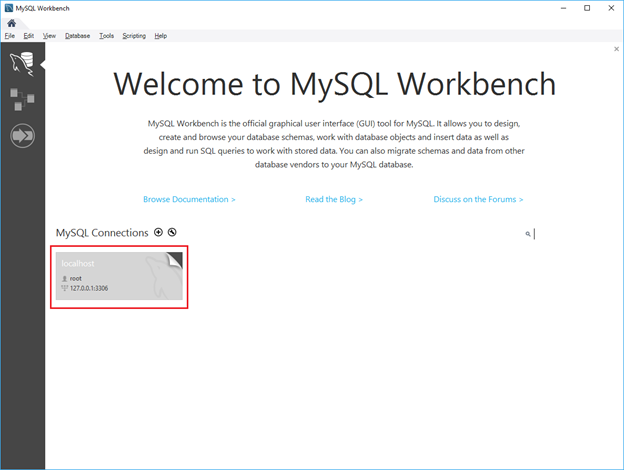Select the MySQL connections dolphin sidebar icon
The height and width of the screenshot is (470, 624).
coord(22,64)
